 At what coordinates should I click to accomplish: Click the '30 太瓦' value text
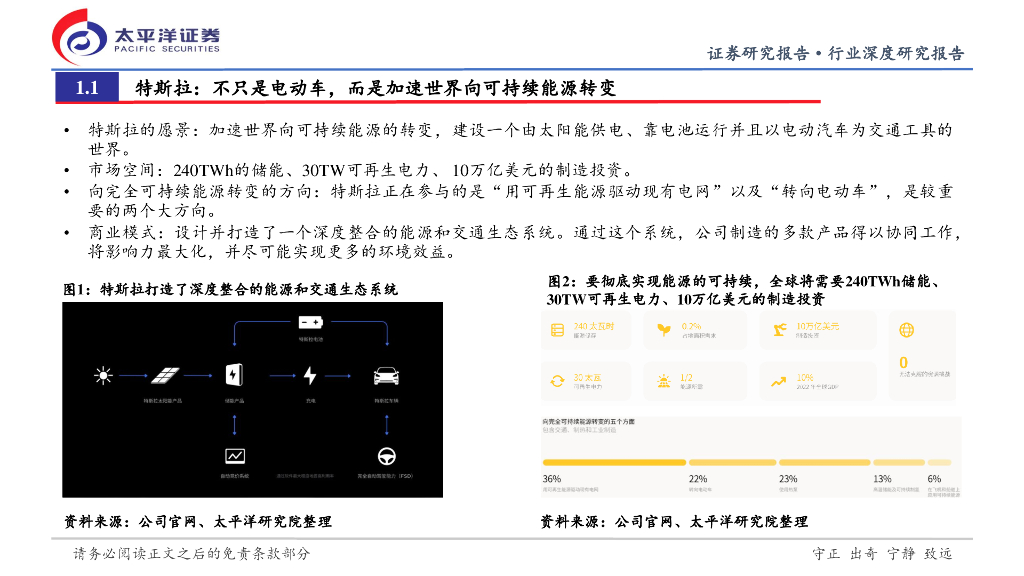[x=587, y=377]
